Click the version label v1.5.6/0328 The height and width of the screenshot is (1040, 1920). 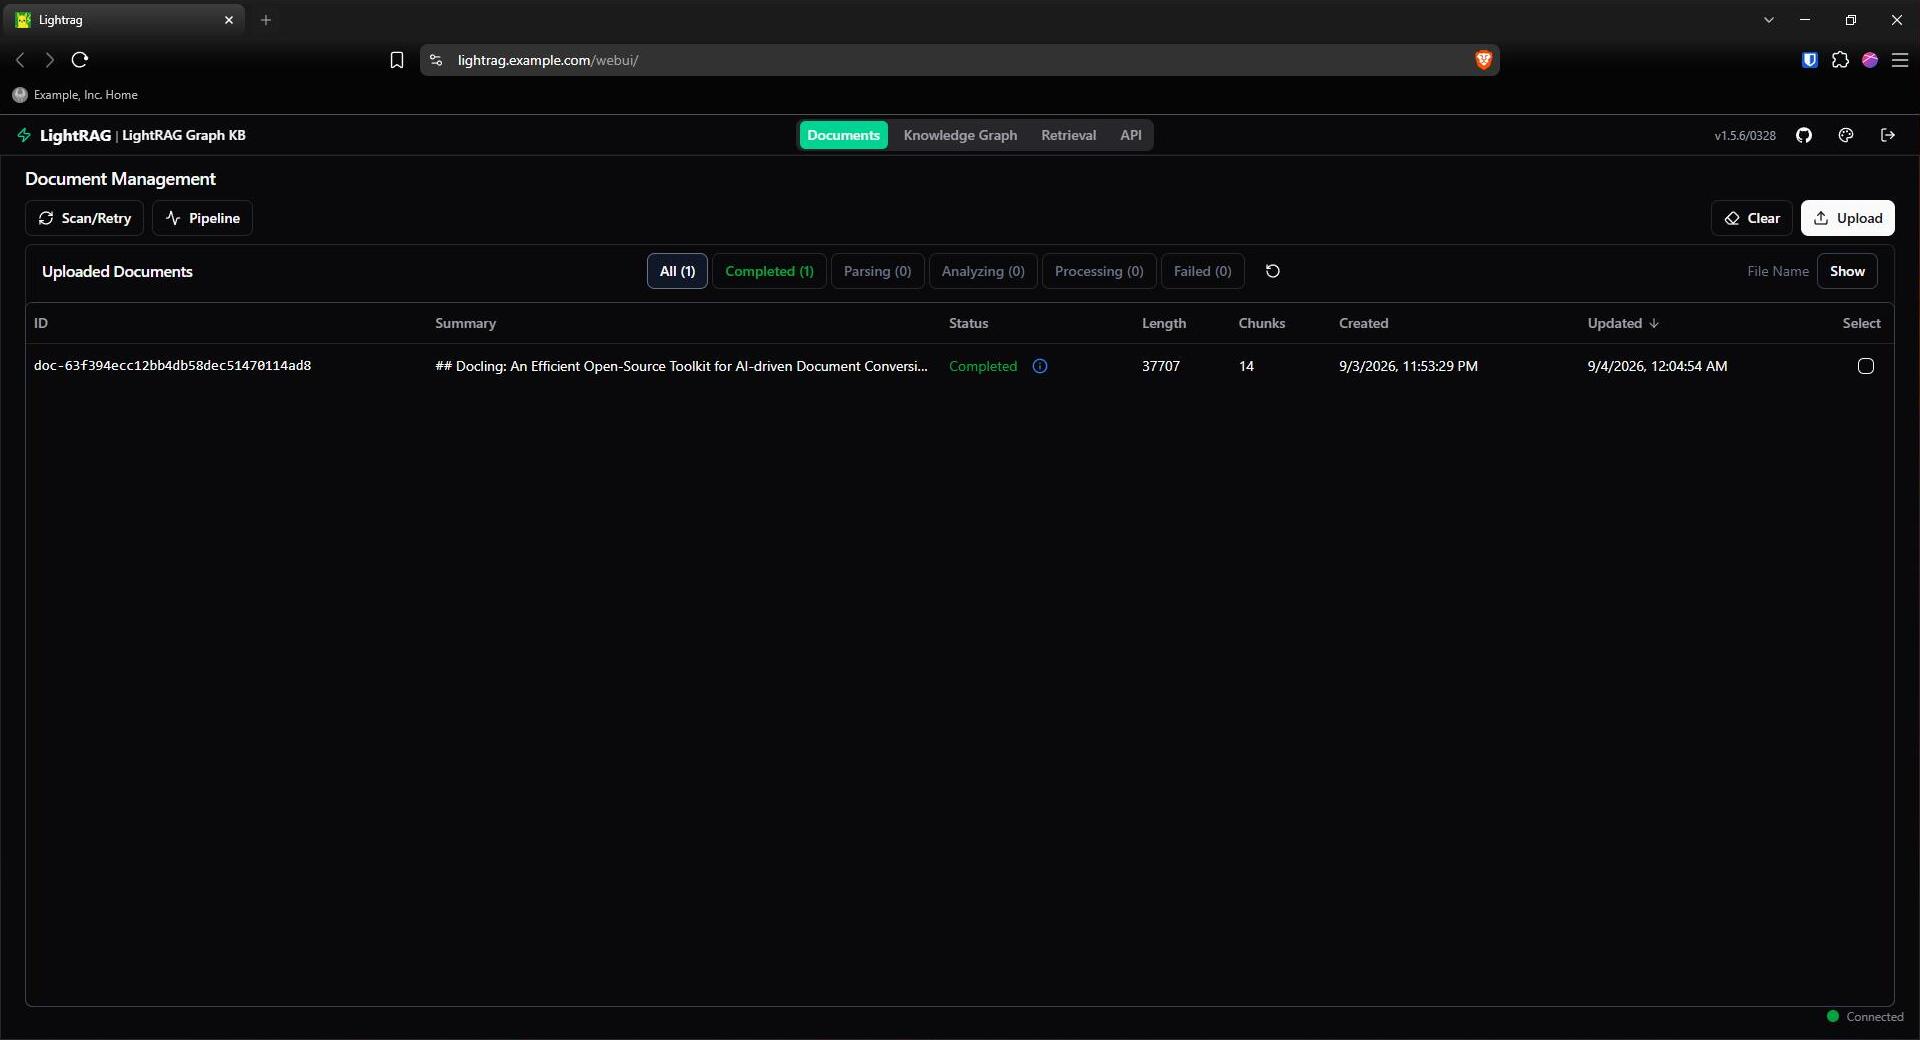(1745, 135)
